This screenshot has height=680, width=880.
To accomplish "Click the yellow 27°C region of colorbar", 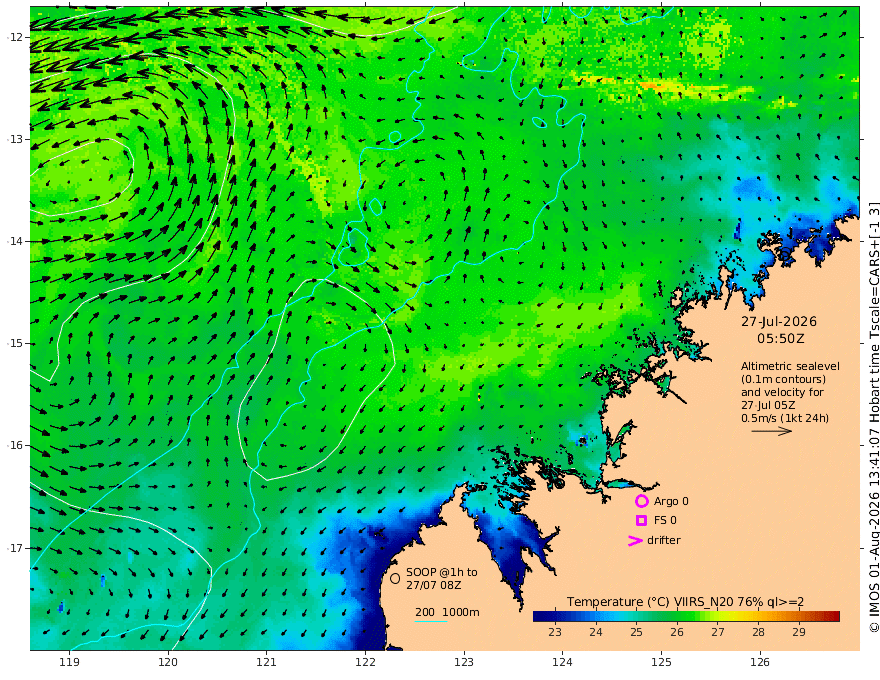I will click(x=718, y=616).
